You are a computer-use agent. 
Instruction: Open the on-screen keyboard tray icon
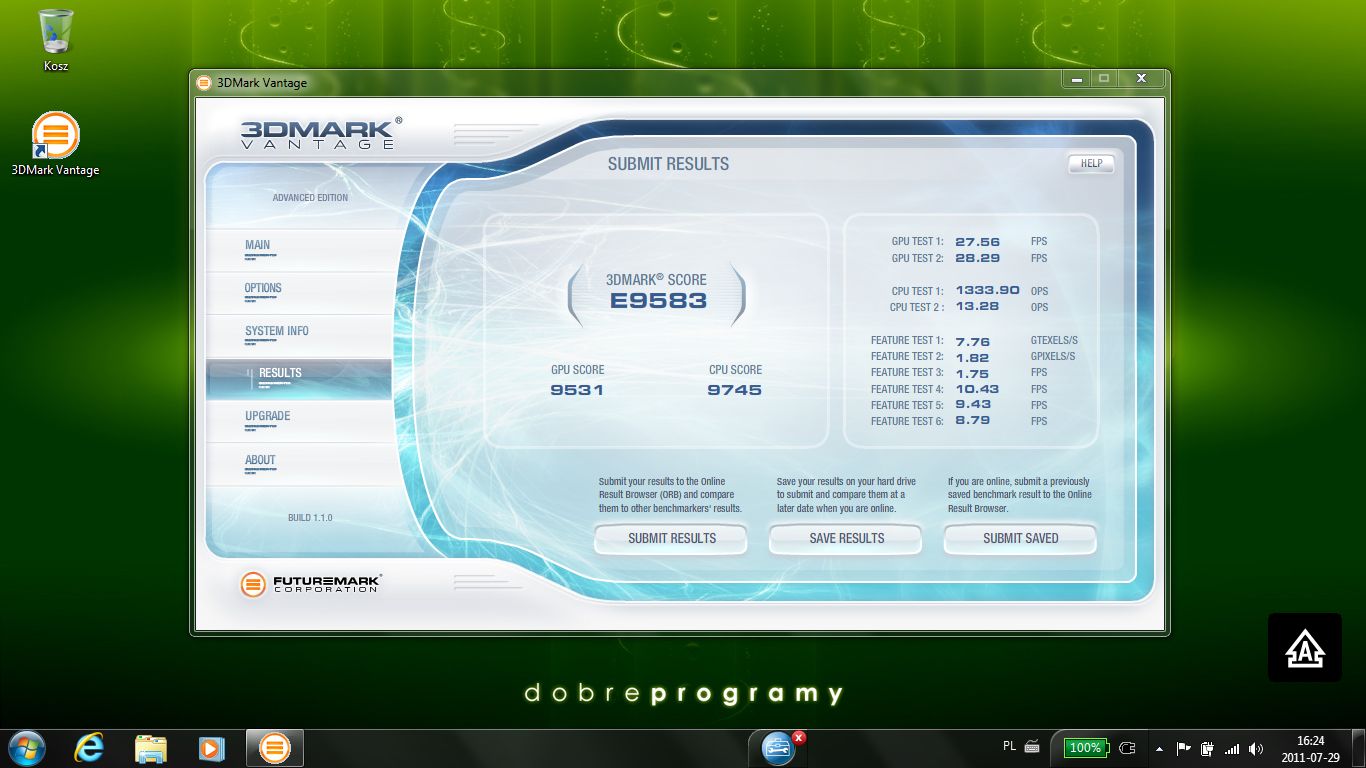coord(1032,747)
